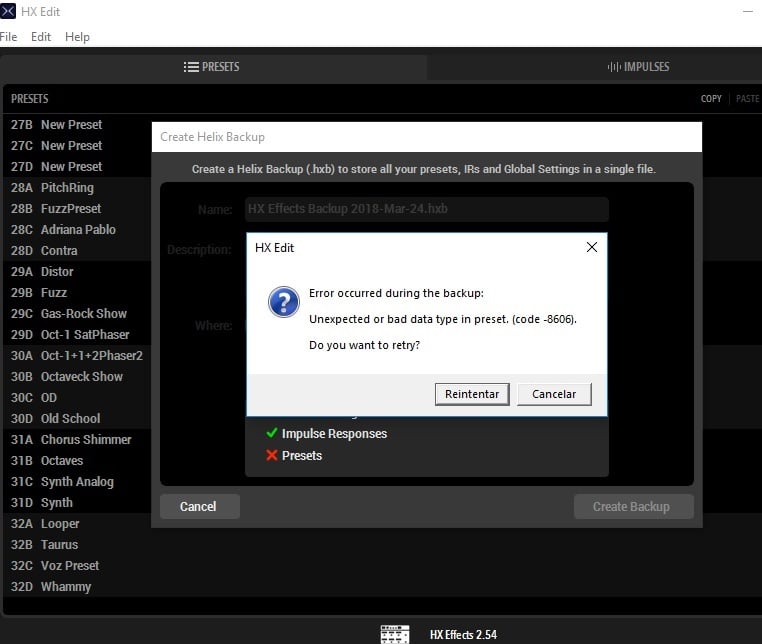Click the HX Edit app logo icon

pos(8,11)
